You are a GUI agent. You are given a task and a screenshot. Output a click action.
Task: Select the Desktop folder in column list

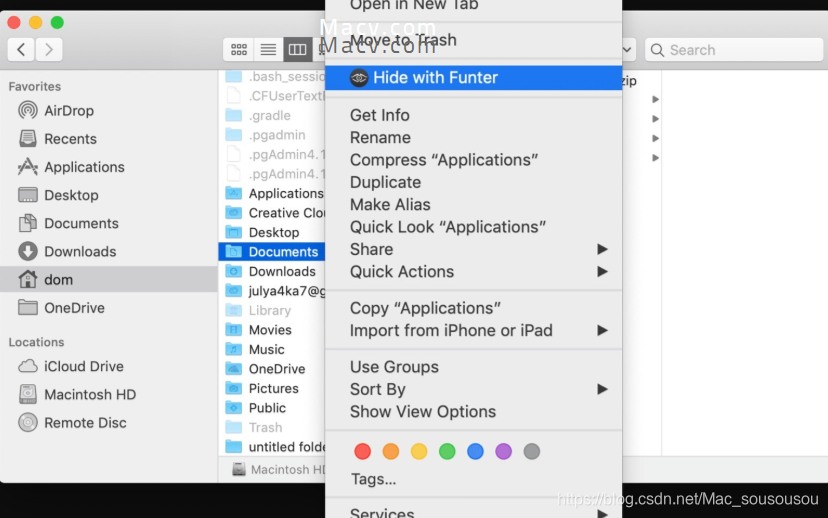272,232
